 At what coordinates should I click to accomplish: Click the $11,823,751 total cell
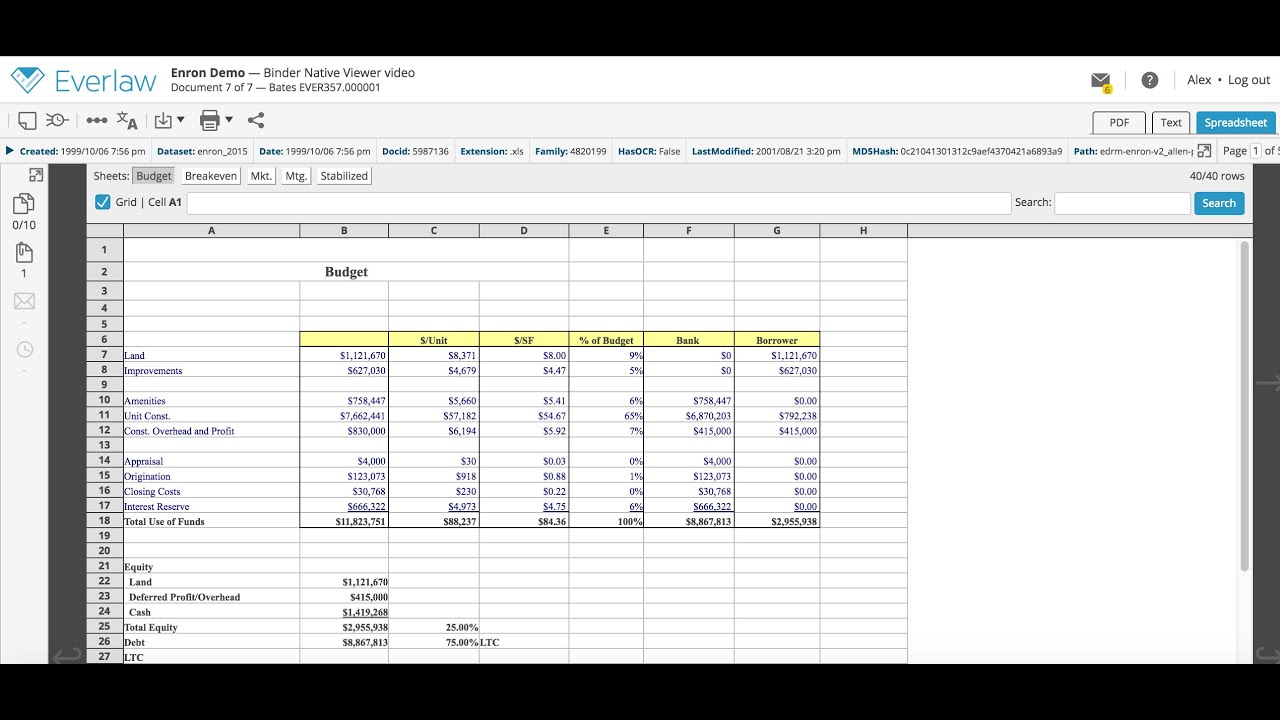pyautogui.click(x=344, y=522)
